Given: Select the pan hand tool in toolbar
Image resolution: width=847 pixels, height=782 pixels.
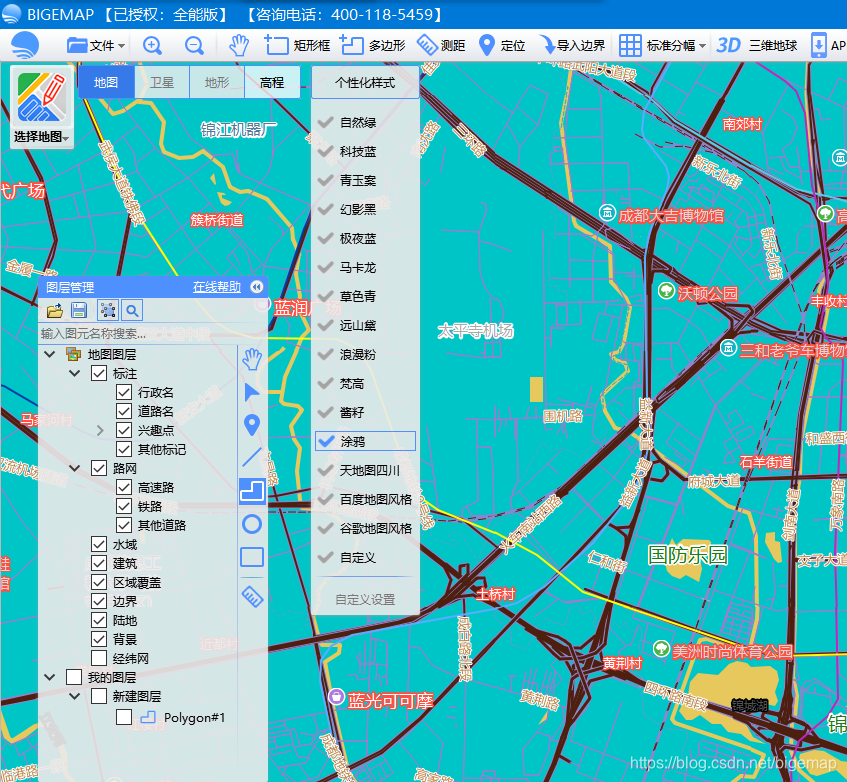Looking at the screenshot, I should 238,45.
